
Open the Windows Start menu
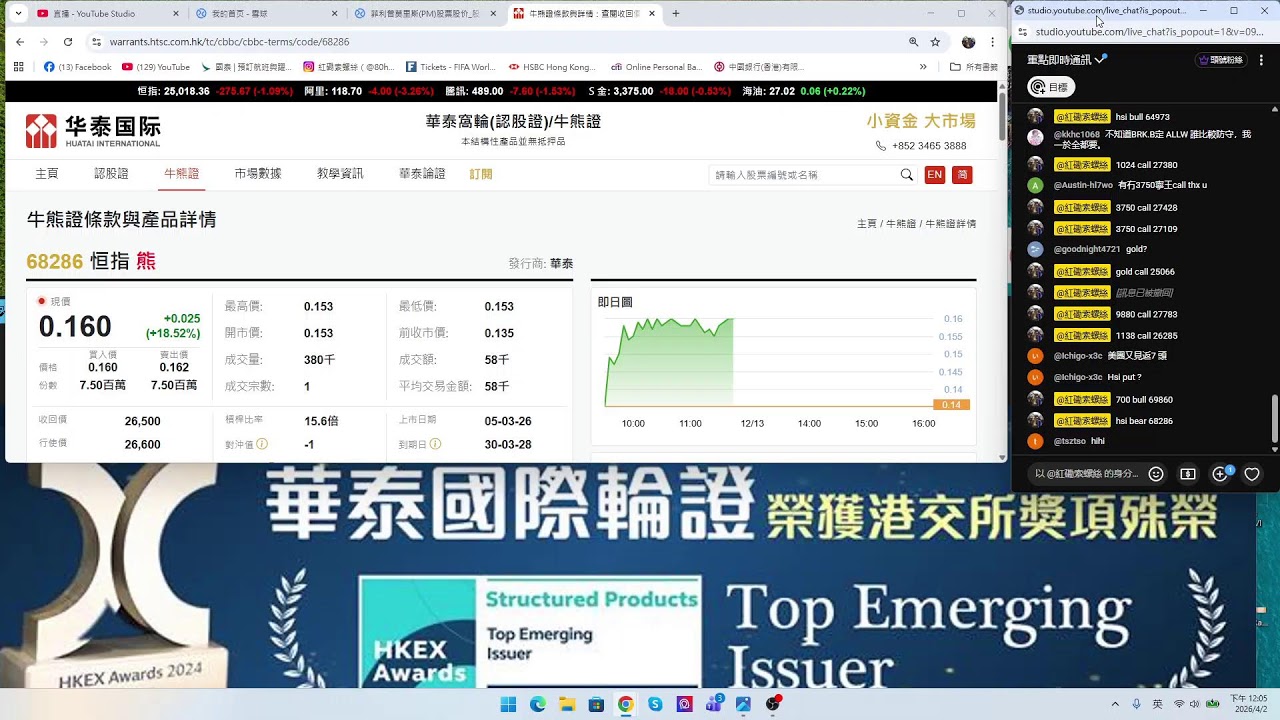coord(508,704)
